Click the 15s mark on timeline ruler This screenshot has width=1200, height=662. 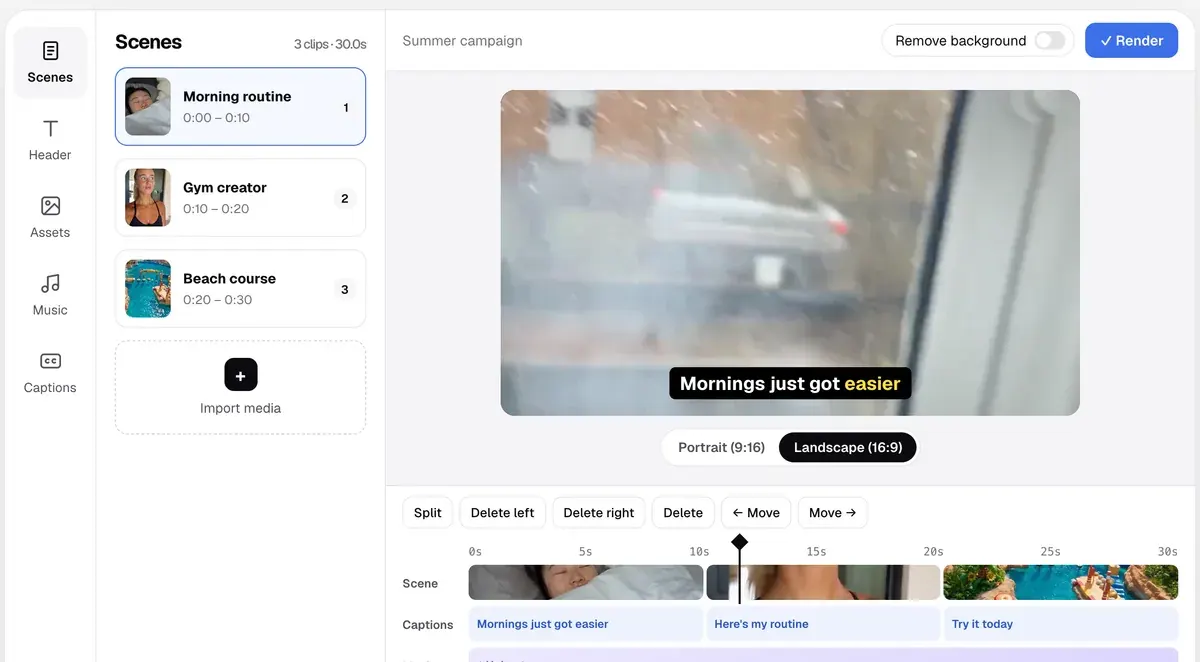pos(816,551)
